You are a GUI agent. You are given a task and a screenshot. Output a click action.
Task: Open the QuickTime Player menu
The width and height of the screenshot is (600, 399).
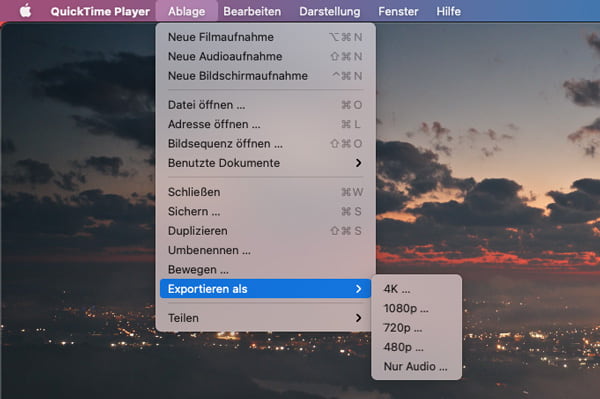click(x=100, y=11)
